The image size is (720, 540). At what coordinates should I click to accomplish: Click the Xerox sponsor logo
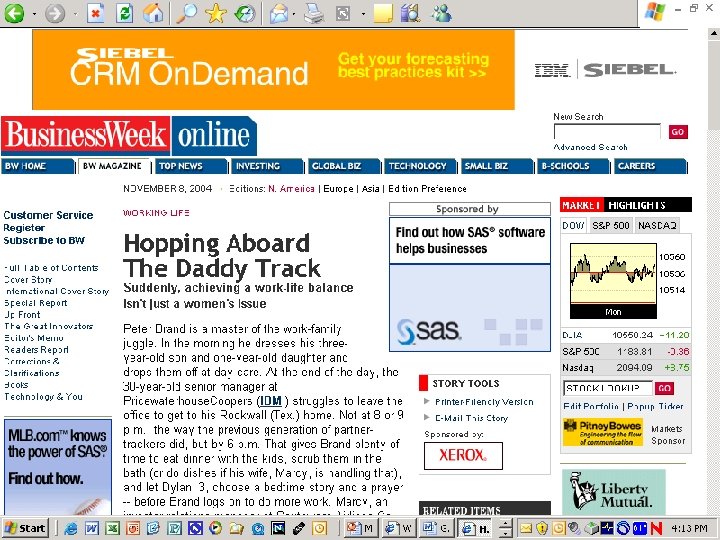point(463,456)
